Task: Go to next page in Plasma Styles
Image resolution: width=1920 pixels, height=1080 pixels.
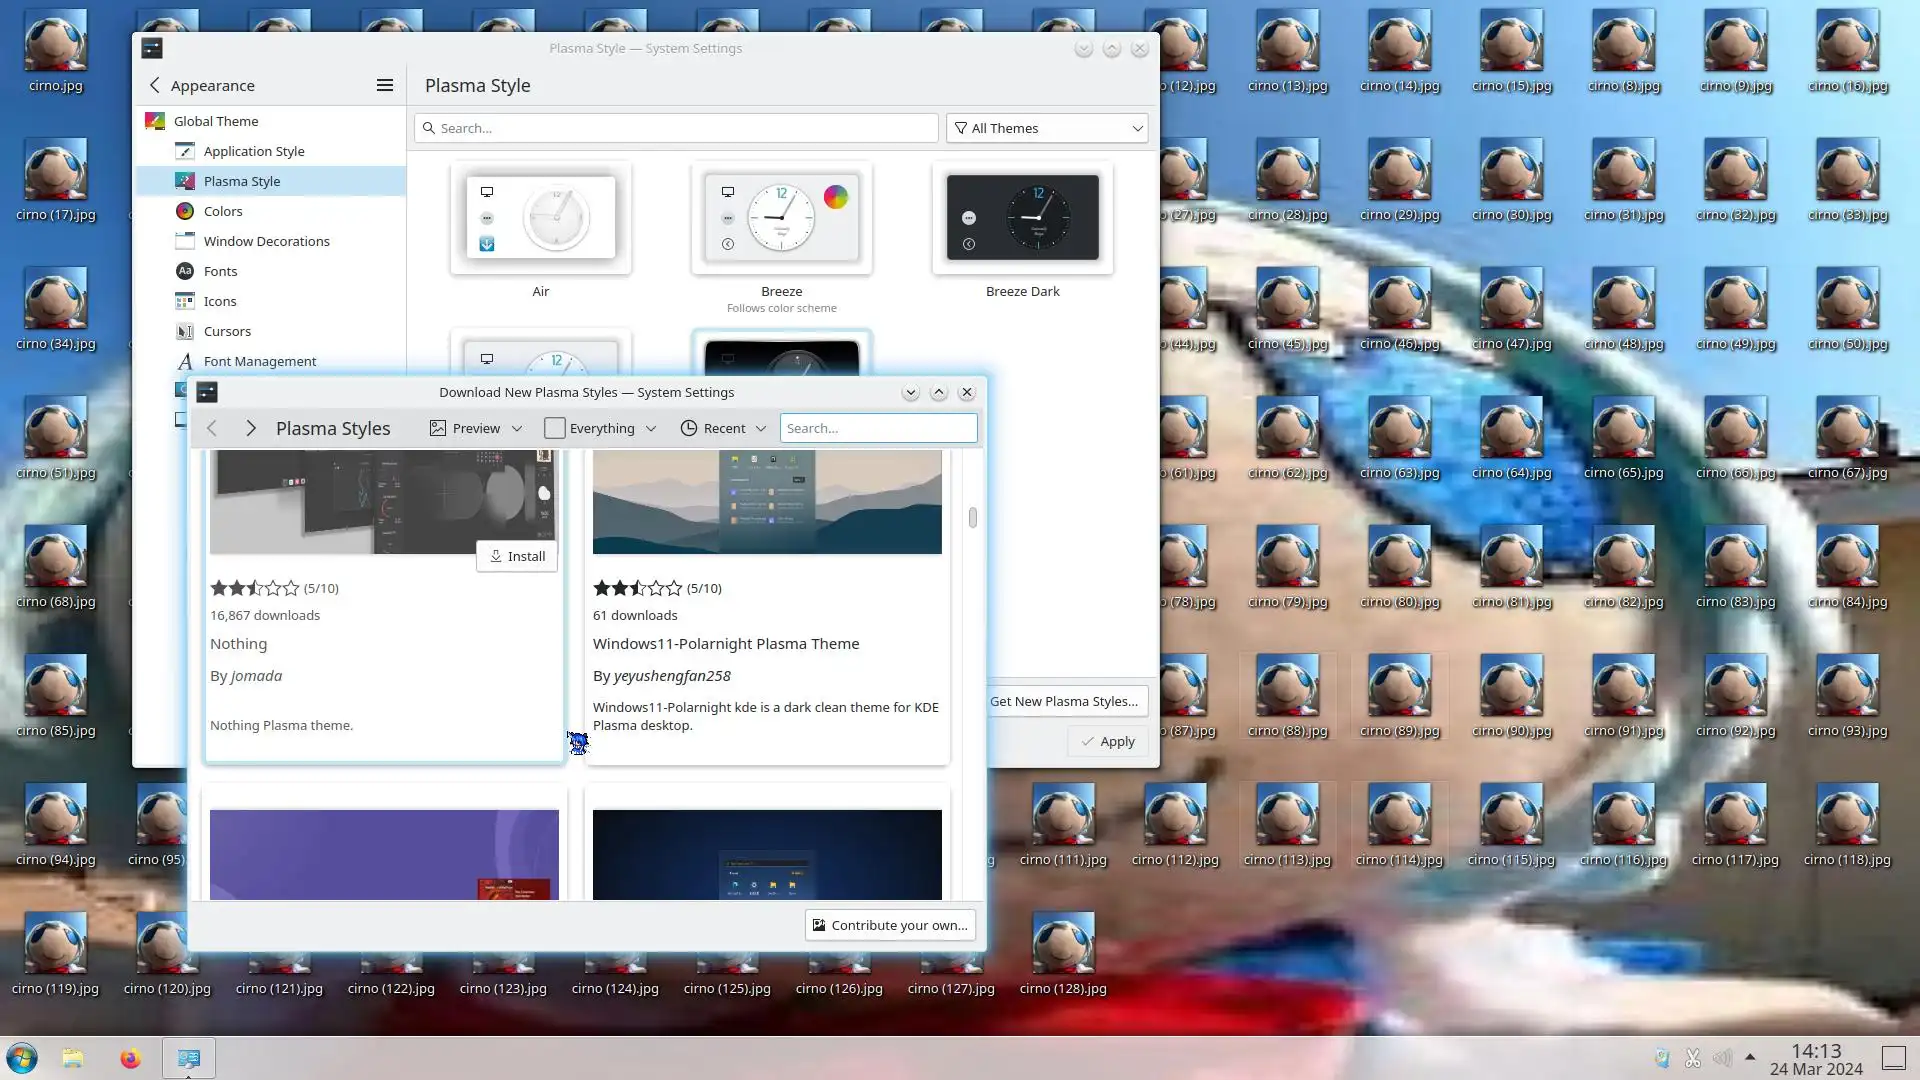Action: point(251,428)
